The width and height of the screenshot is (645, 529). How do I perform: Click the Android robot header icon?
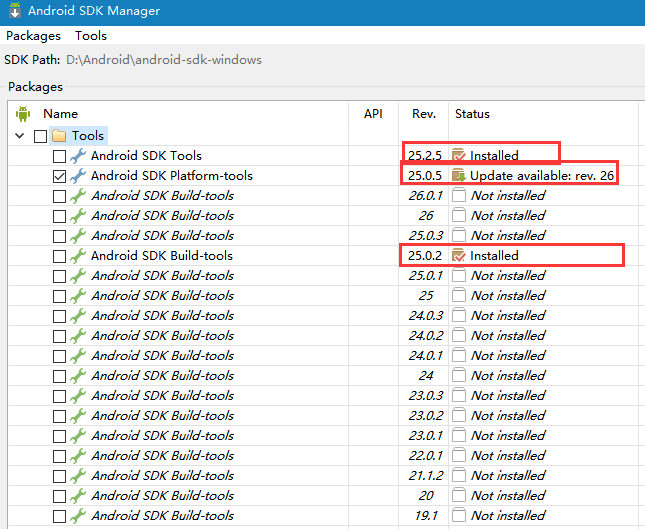pyautogui.click(x=23, y=114)
